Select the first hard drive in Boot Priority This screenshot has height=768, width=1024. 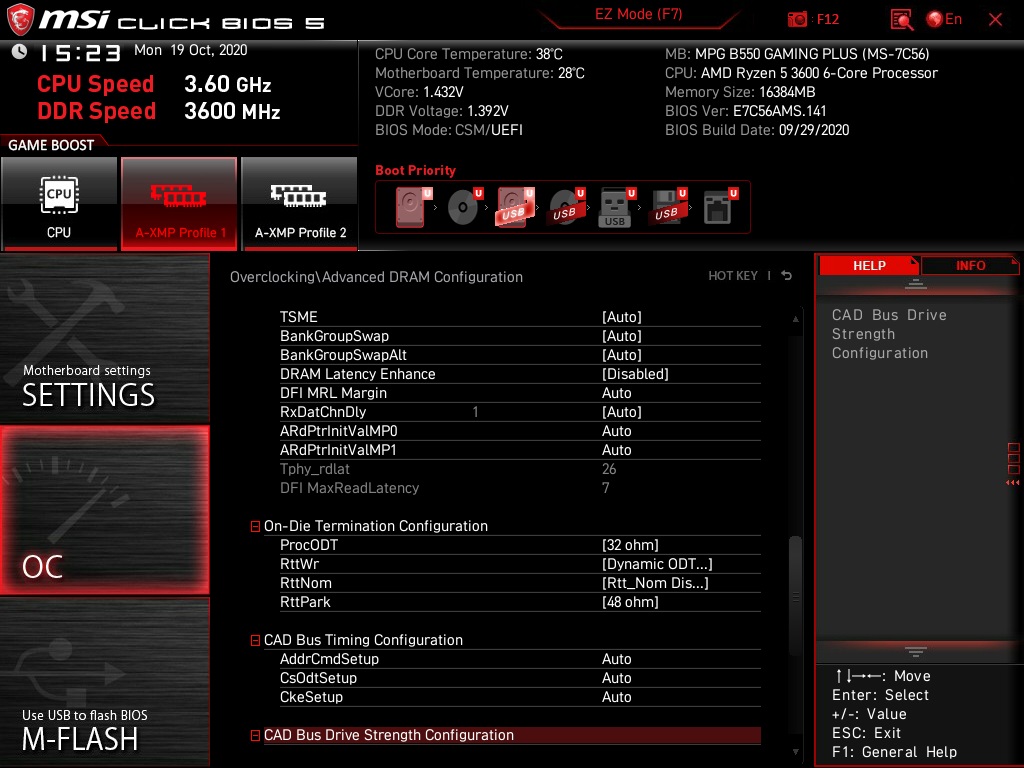[x=408, y=206]
